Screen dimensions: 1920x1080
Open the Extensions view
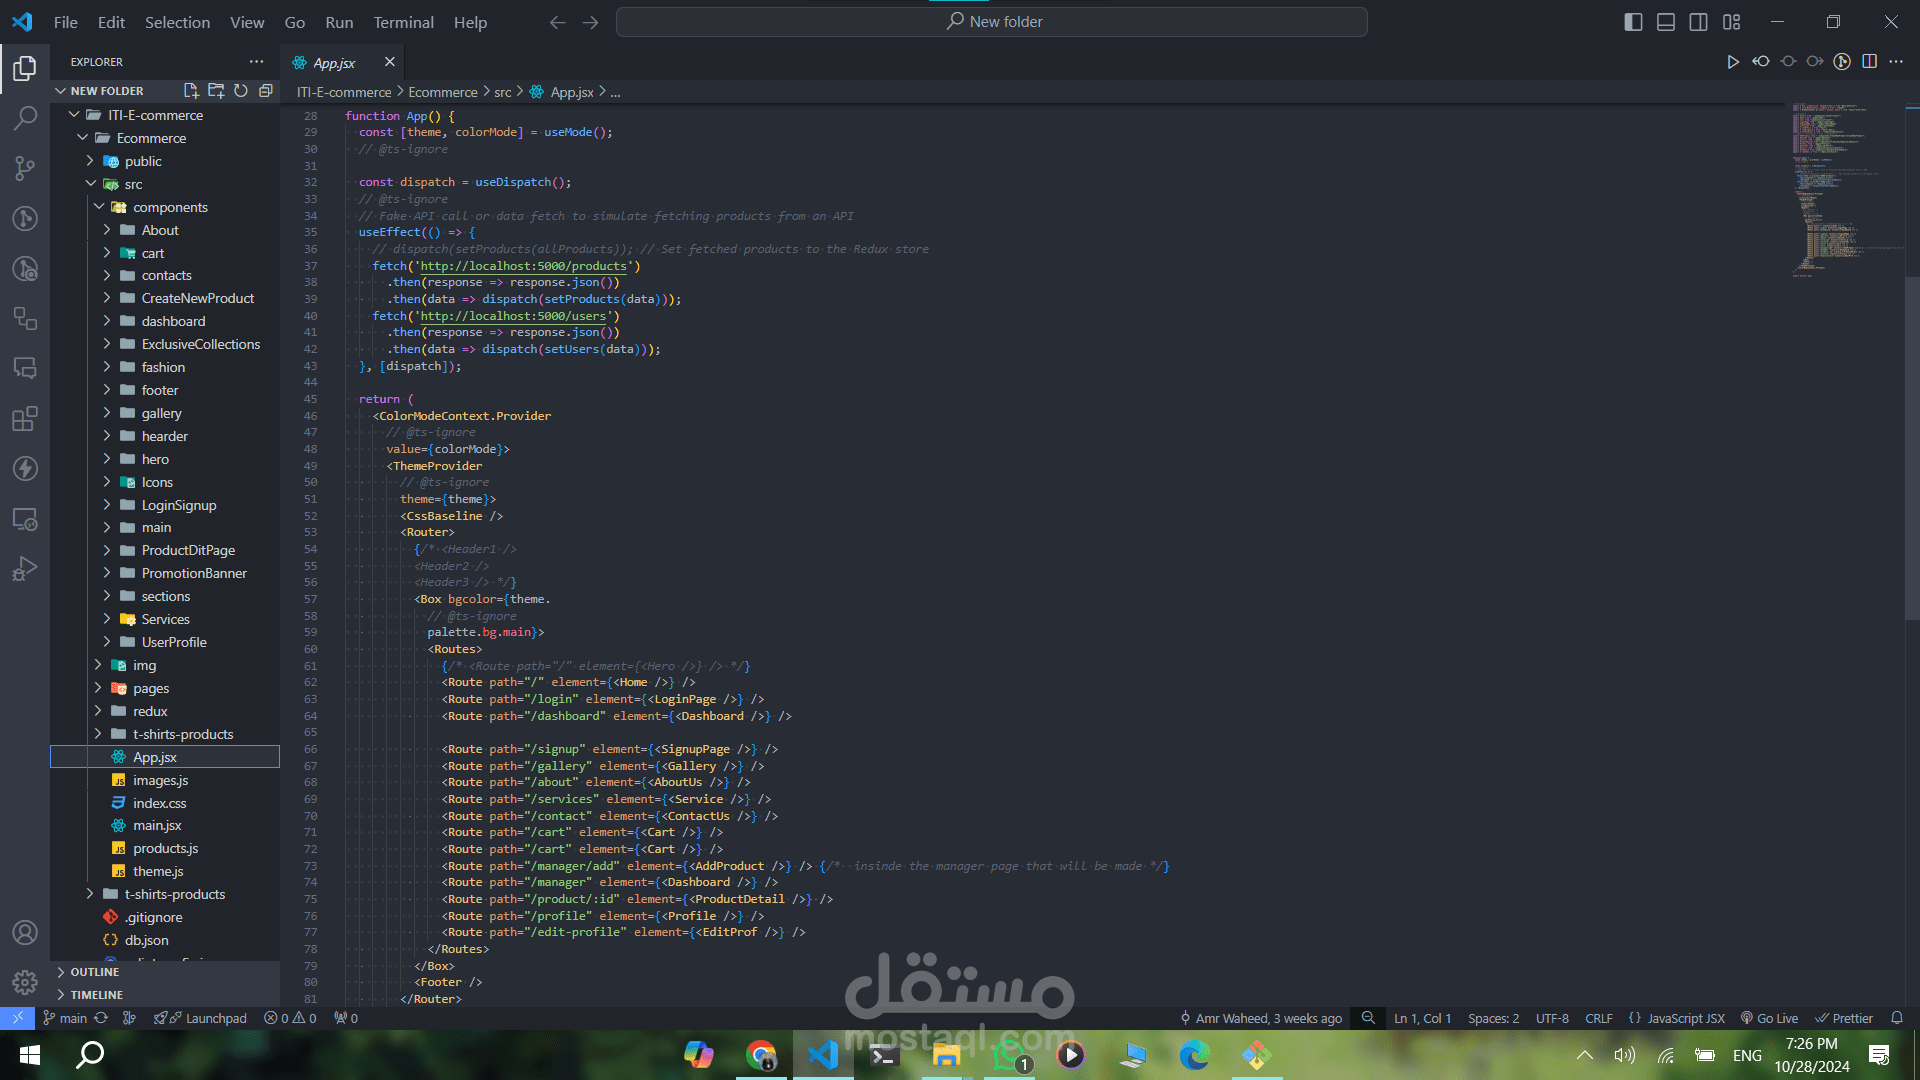point(25,418)
